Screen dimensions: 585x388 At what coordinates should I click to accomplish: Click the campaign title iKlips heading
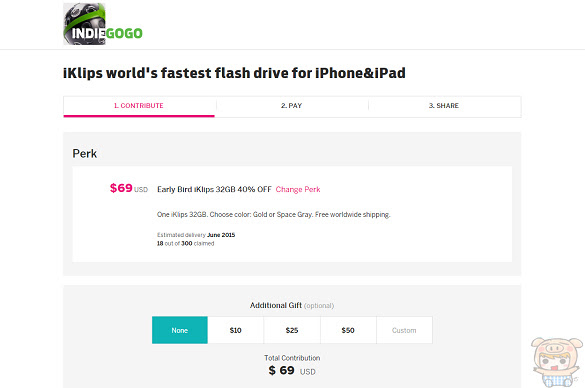(x=234, y=73)
